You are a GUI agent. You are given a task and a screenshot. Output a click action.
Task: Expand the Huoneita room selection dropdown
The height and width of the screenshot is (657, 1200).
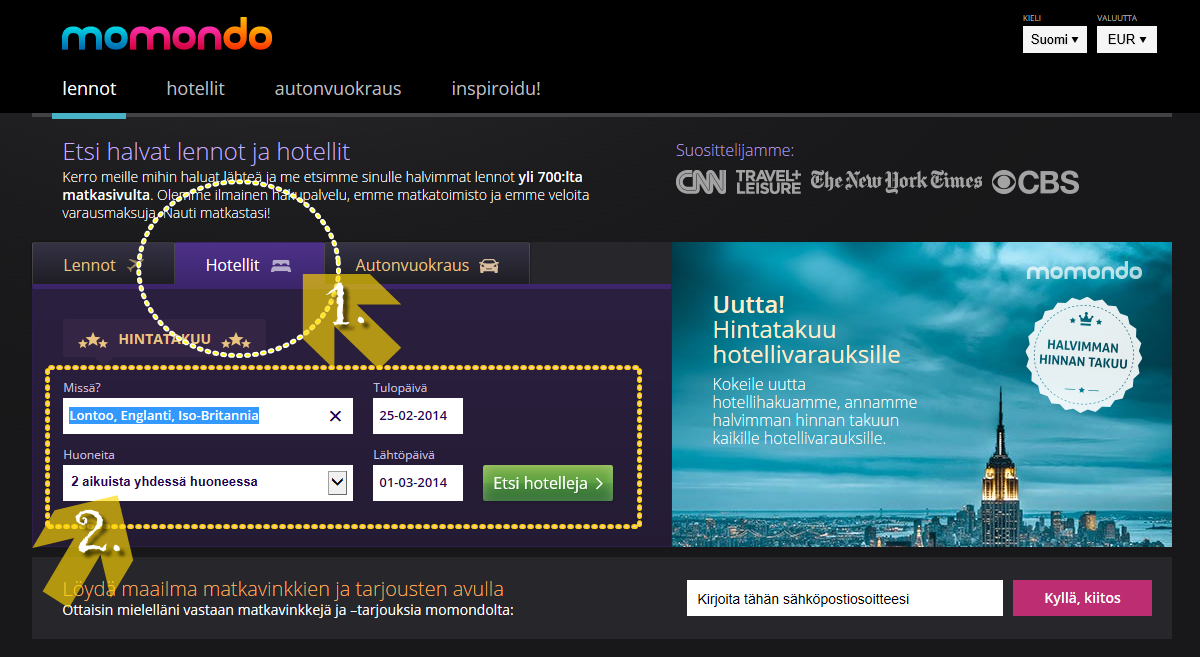pos(337,483)
